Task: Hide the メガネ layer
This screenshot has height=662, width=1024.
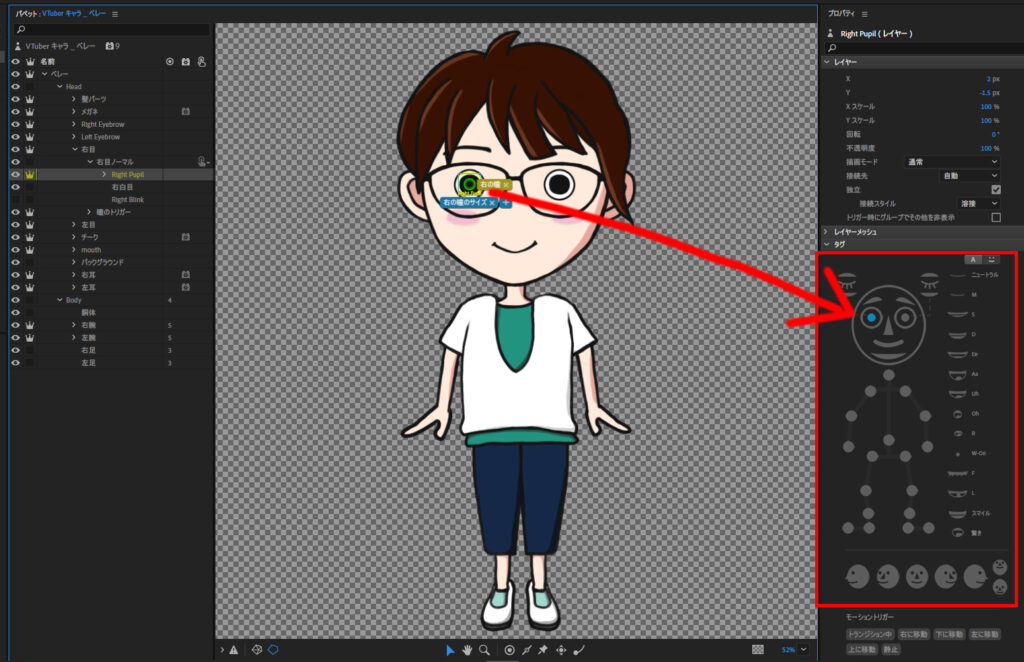Action: point(14,111)
